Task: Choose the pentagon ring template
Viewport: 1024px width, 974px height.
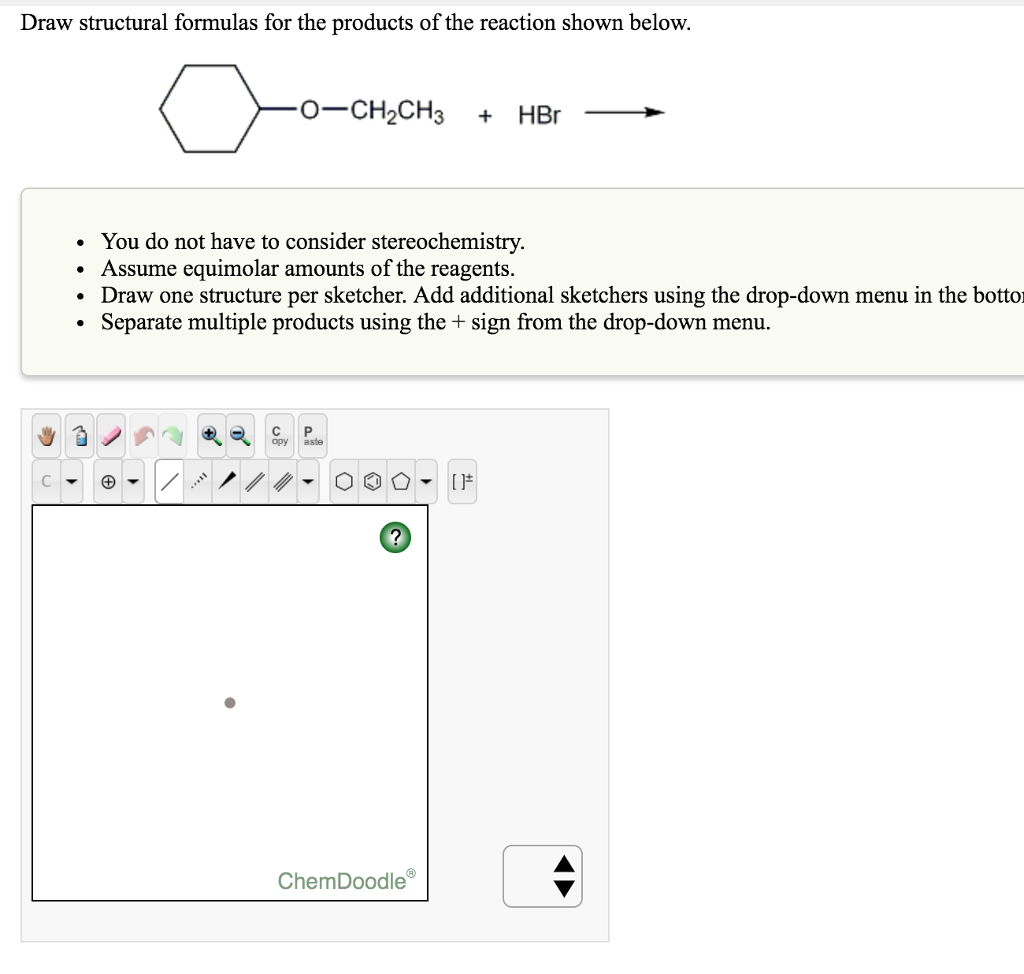Action: tap(401, 480)
